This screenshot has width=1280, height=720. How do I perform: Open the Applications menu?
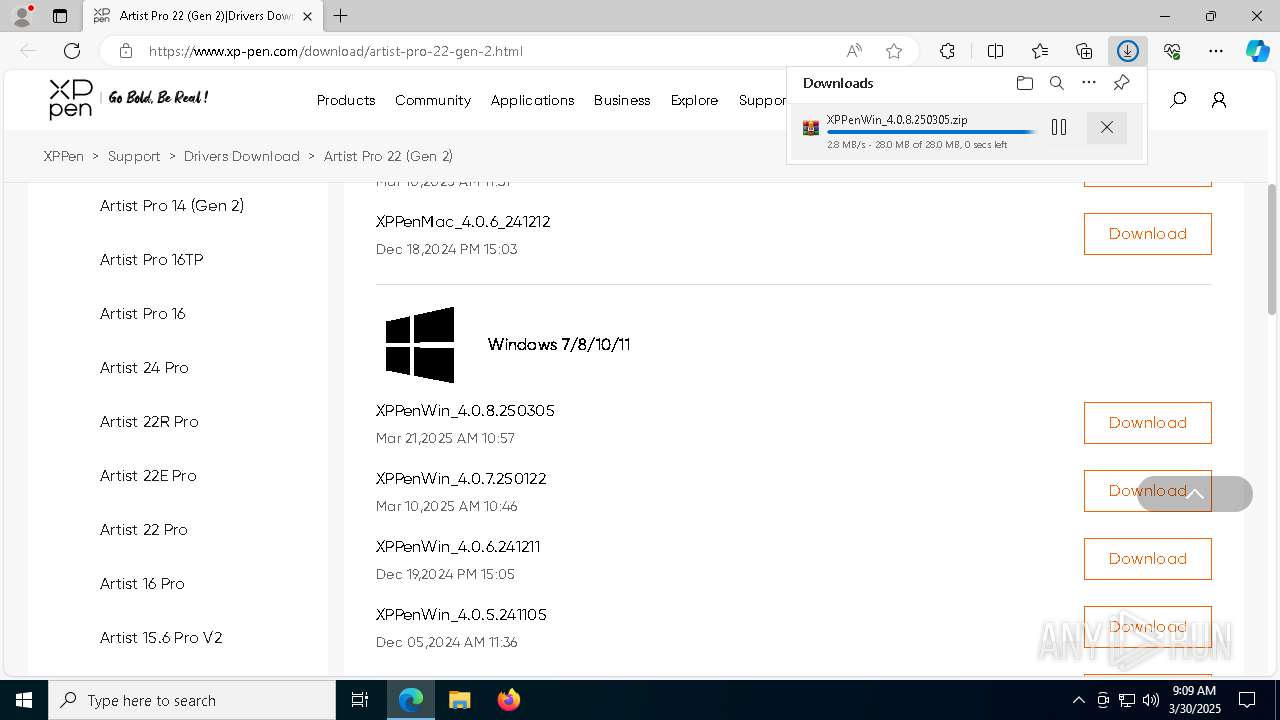coord(532,100)
